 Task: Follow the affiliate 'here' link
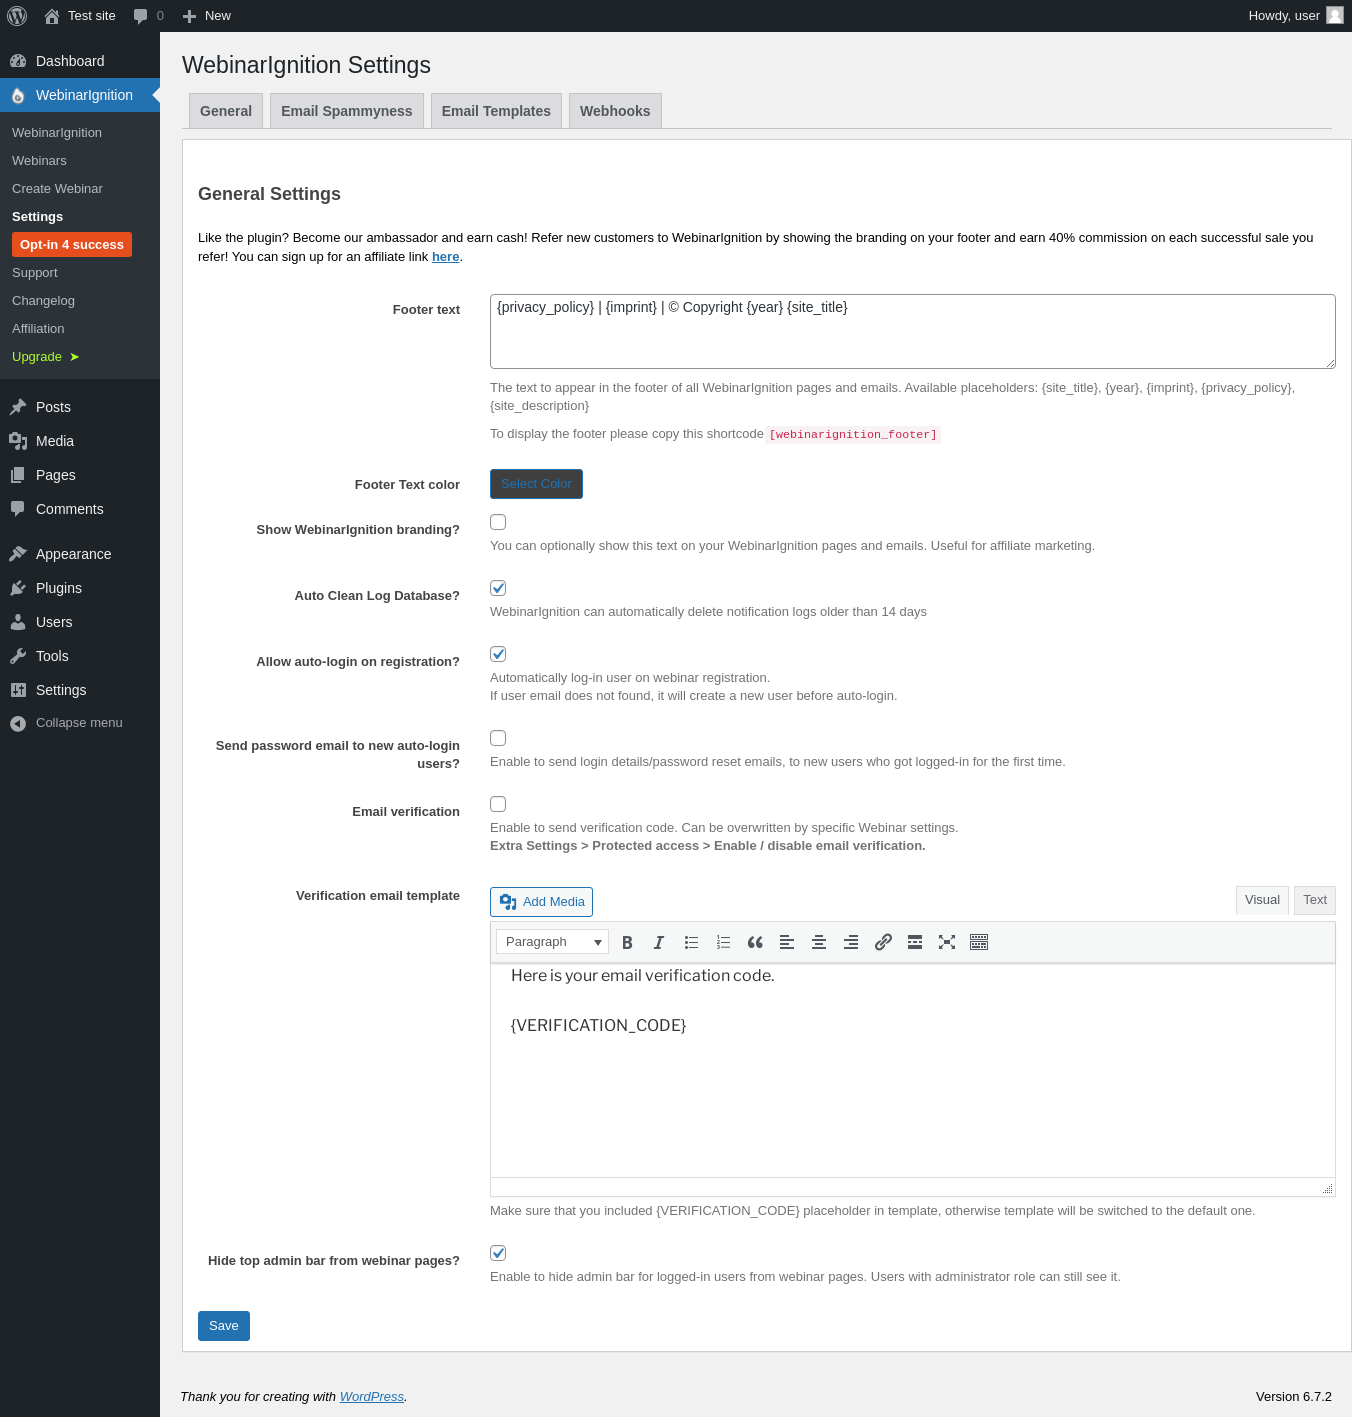446,257
